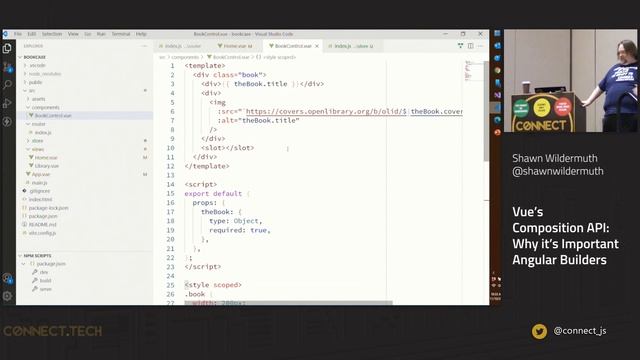Click the Explorer panel more actions ellipsis

point(144,46)
